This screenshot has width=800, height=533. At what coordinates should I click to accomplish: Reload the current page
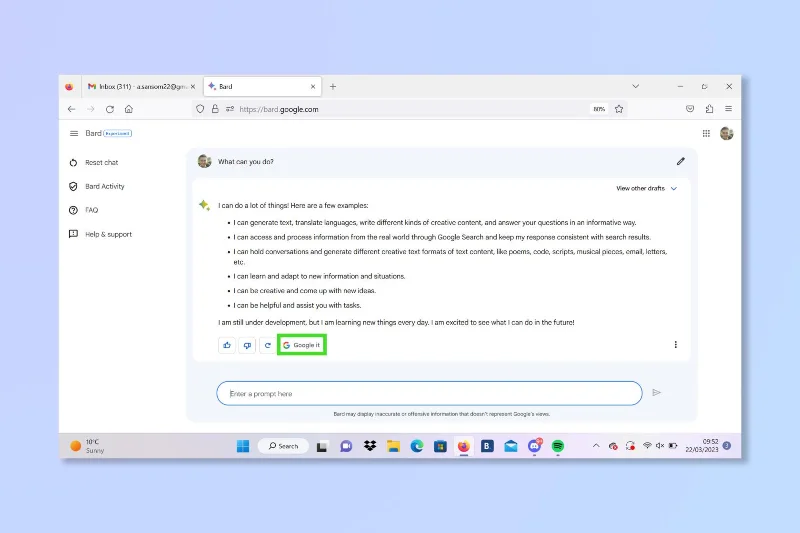pyautogui.click(x=110, y=109)
